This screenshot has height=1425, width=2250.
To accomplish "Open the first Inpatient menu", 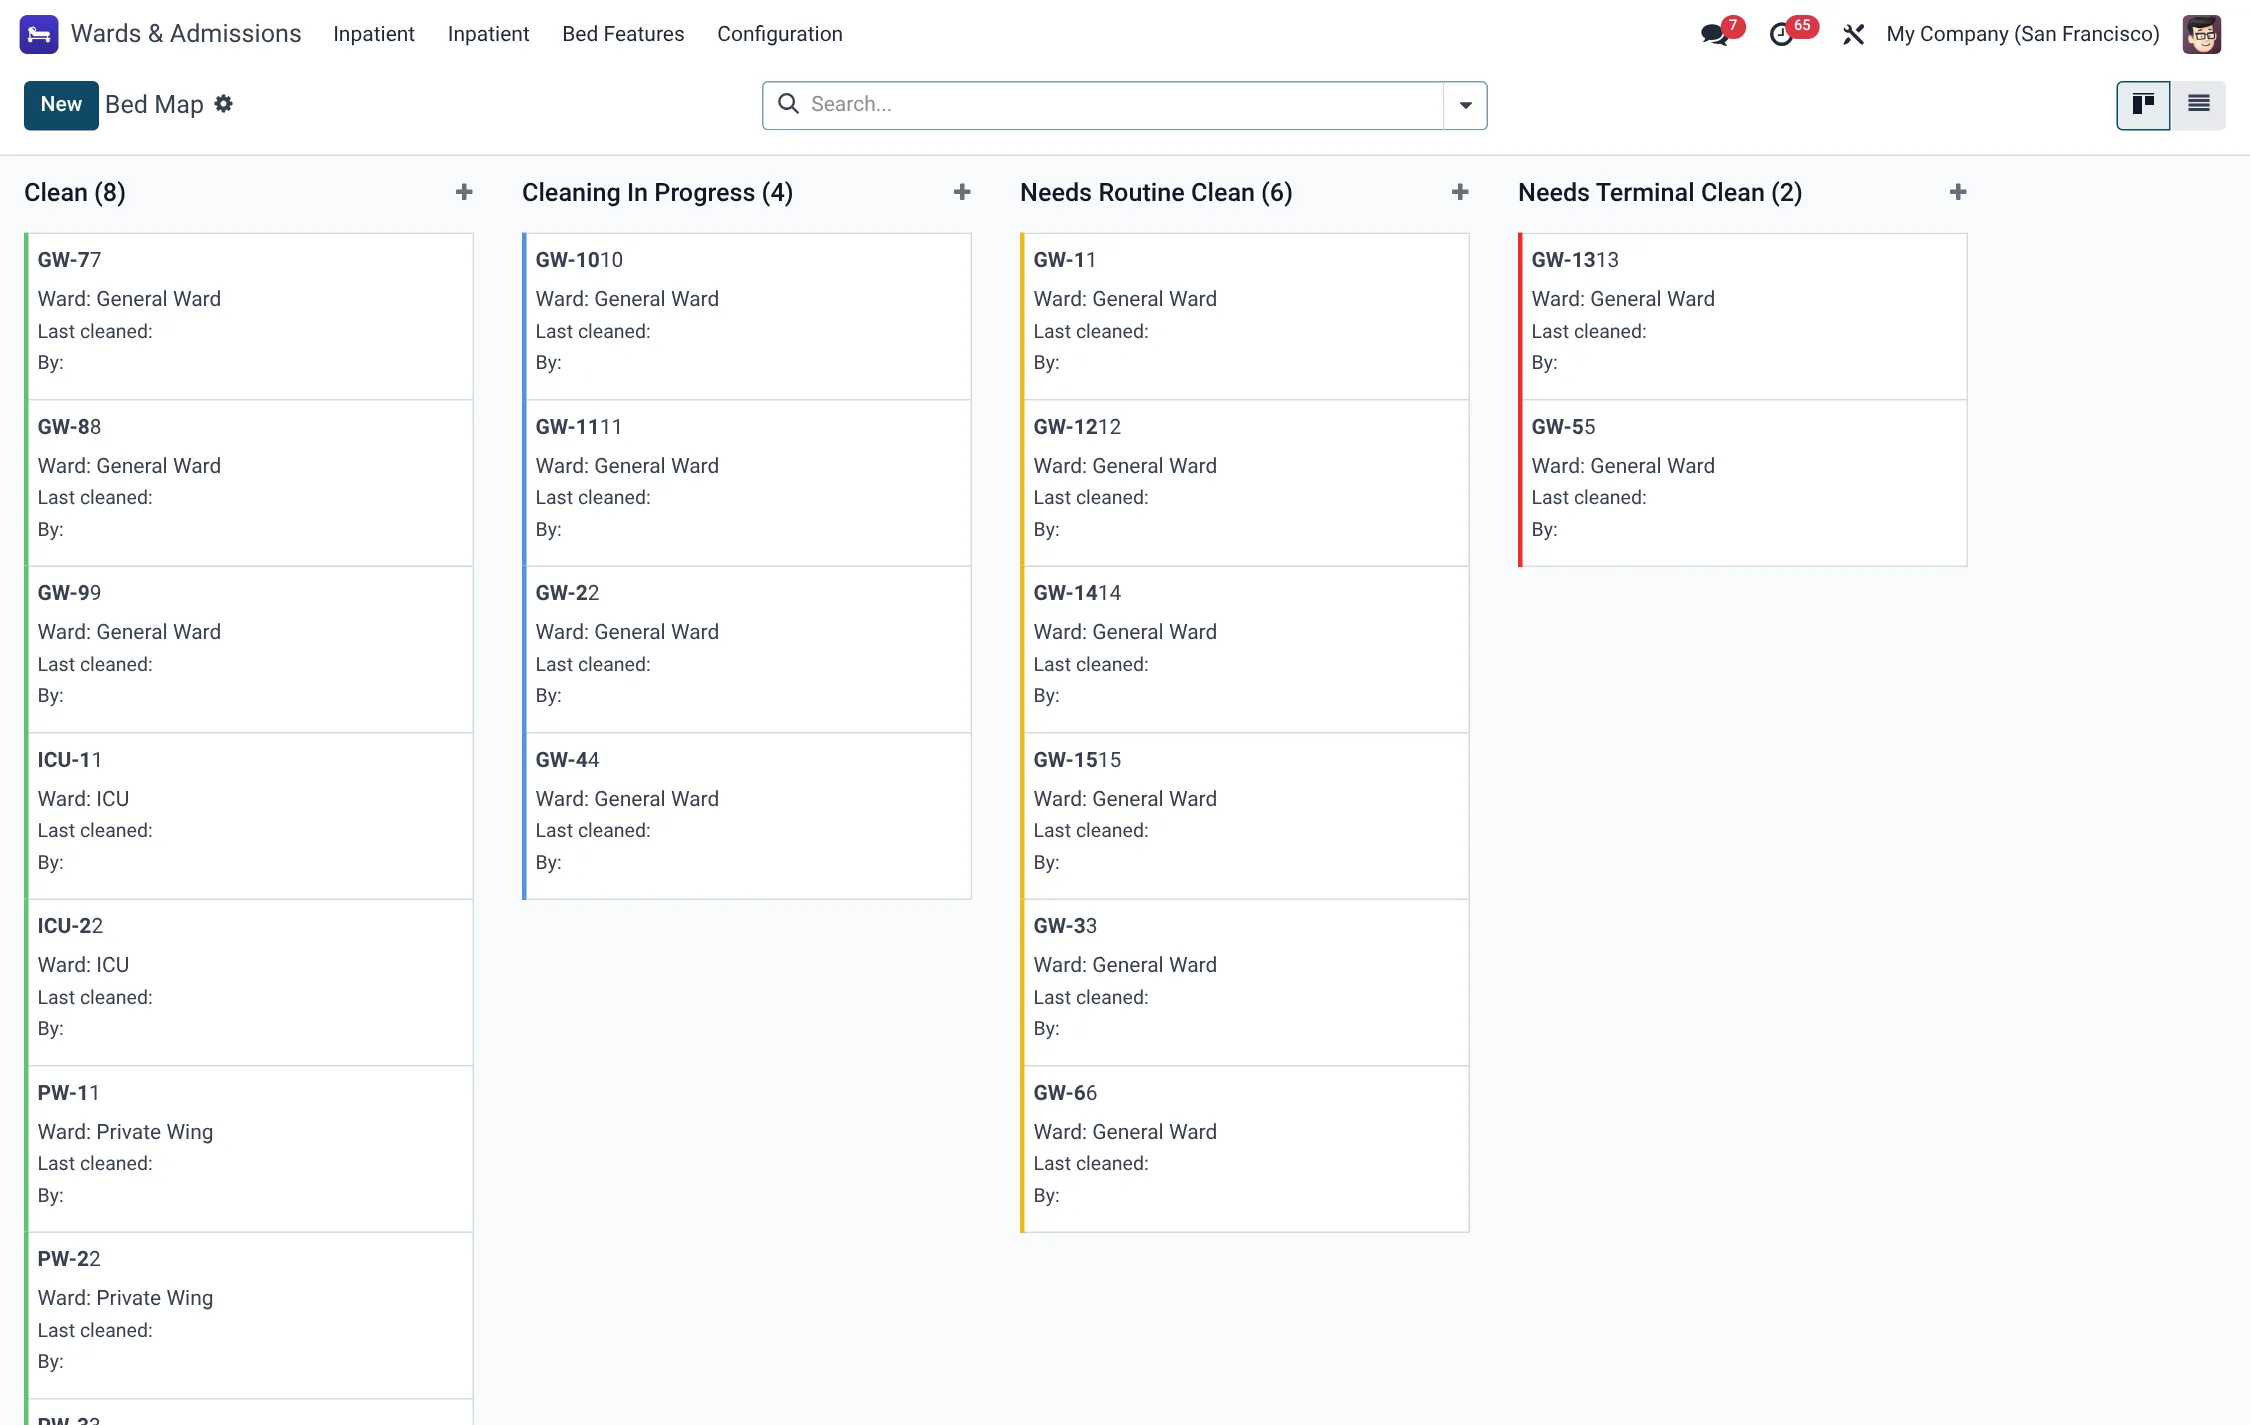I will tap(373, 34).
